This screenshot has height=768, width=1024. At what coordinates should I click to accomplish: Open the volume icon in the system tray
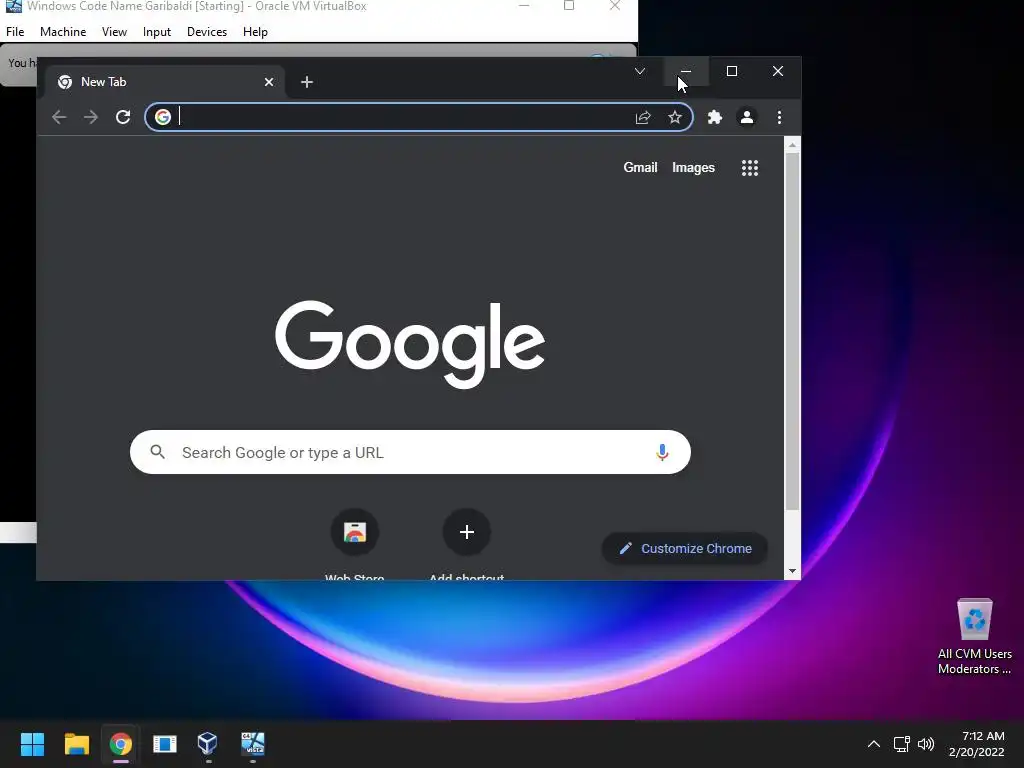point(926,744)
